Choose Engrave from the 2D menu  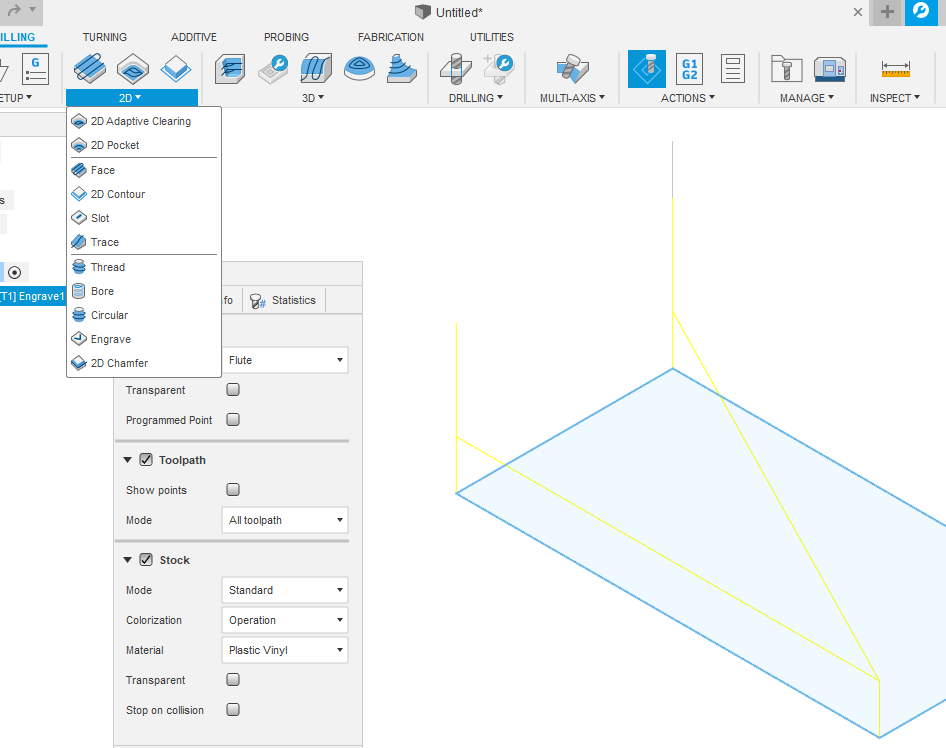point(110,339)
